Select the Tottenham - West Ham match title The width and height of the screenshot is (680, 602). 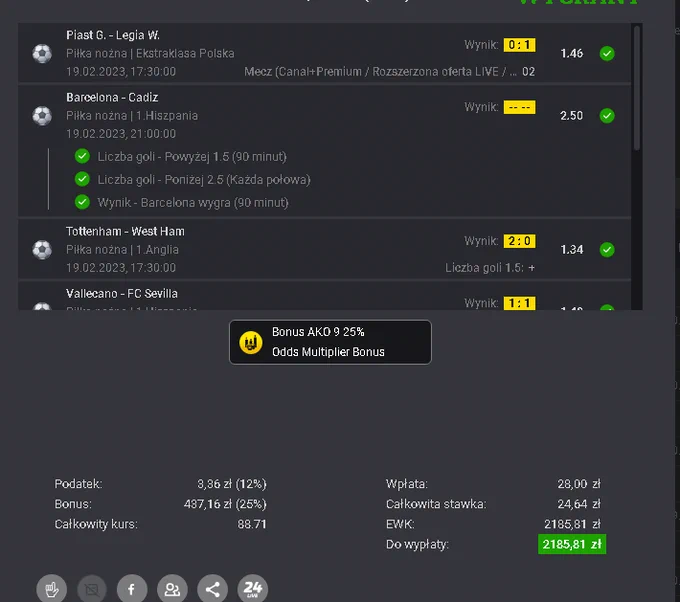[125, 232]
